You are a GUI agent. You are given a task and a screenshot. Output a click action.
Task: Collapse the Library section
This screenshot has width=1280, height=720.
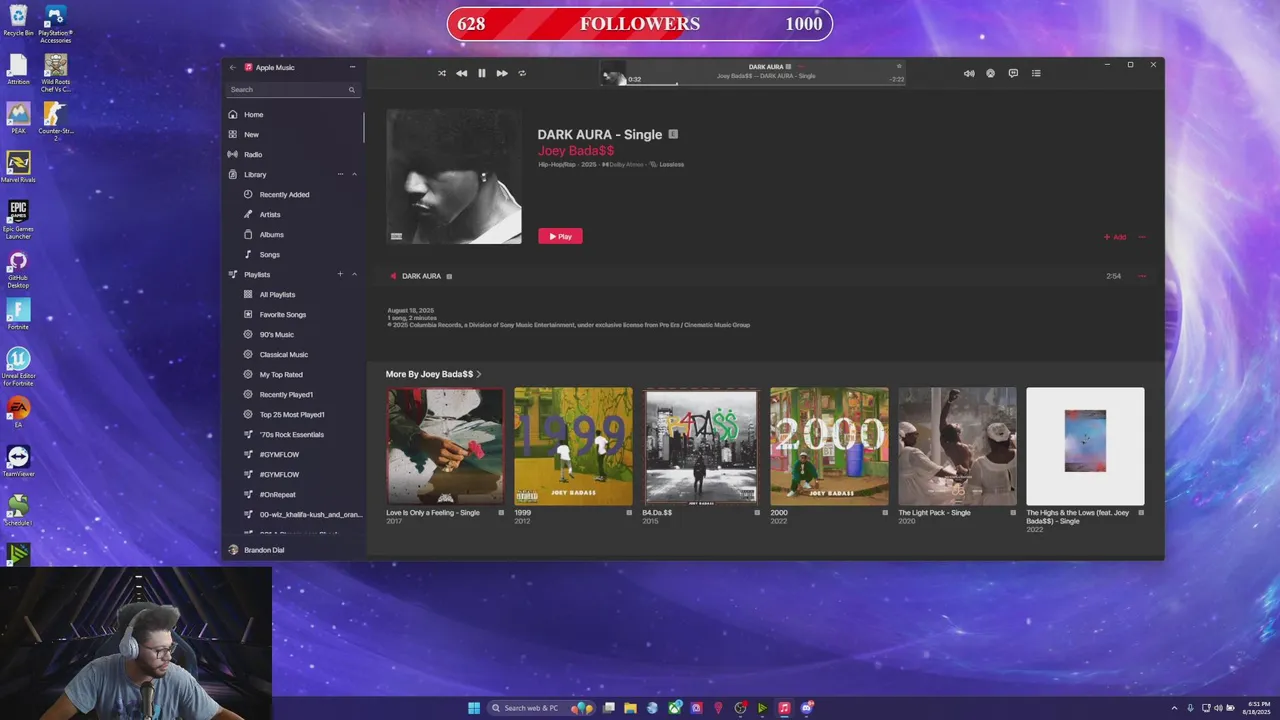pos(354,174)
